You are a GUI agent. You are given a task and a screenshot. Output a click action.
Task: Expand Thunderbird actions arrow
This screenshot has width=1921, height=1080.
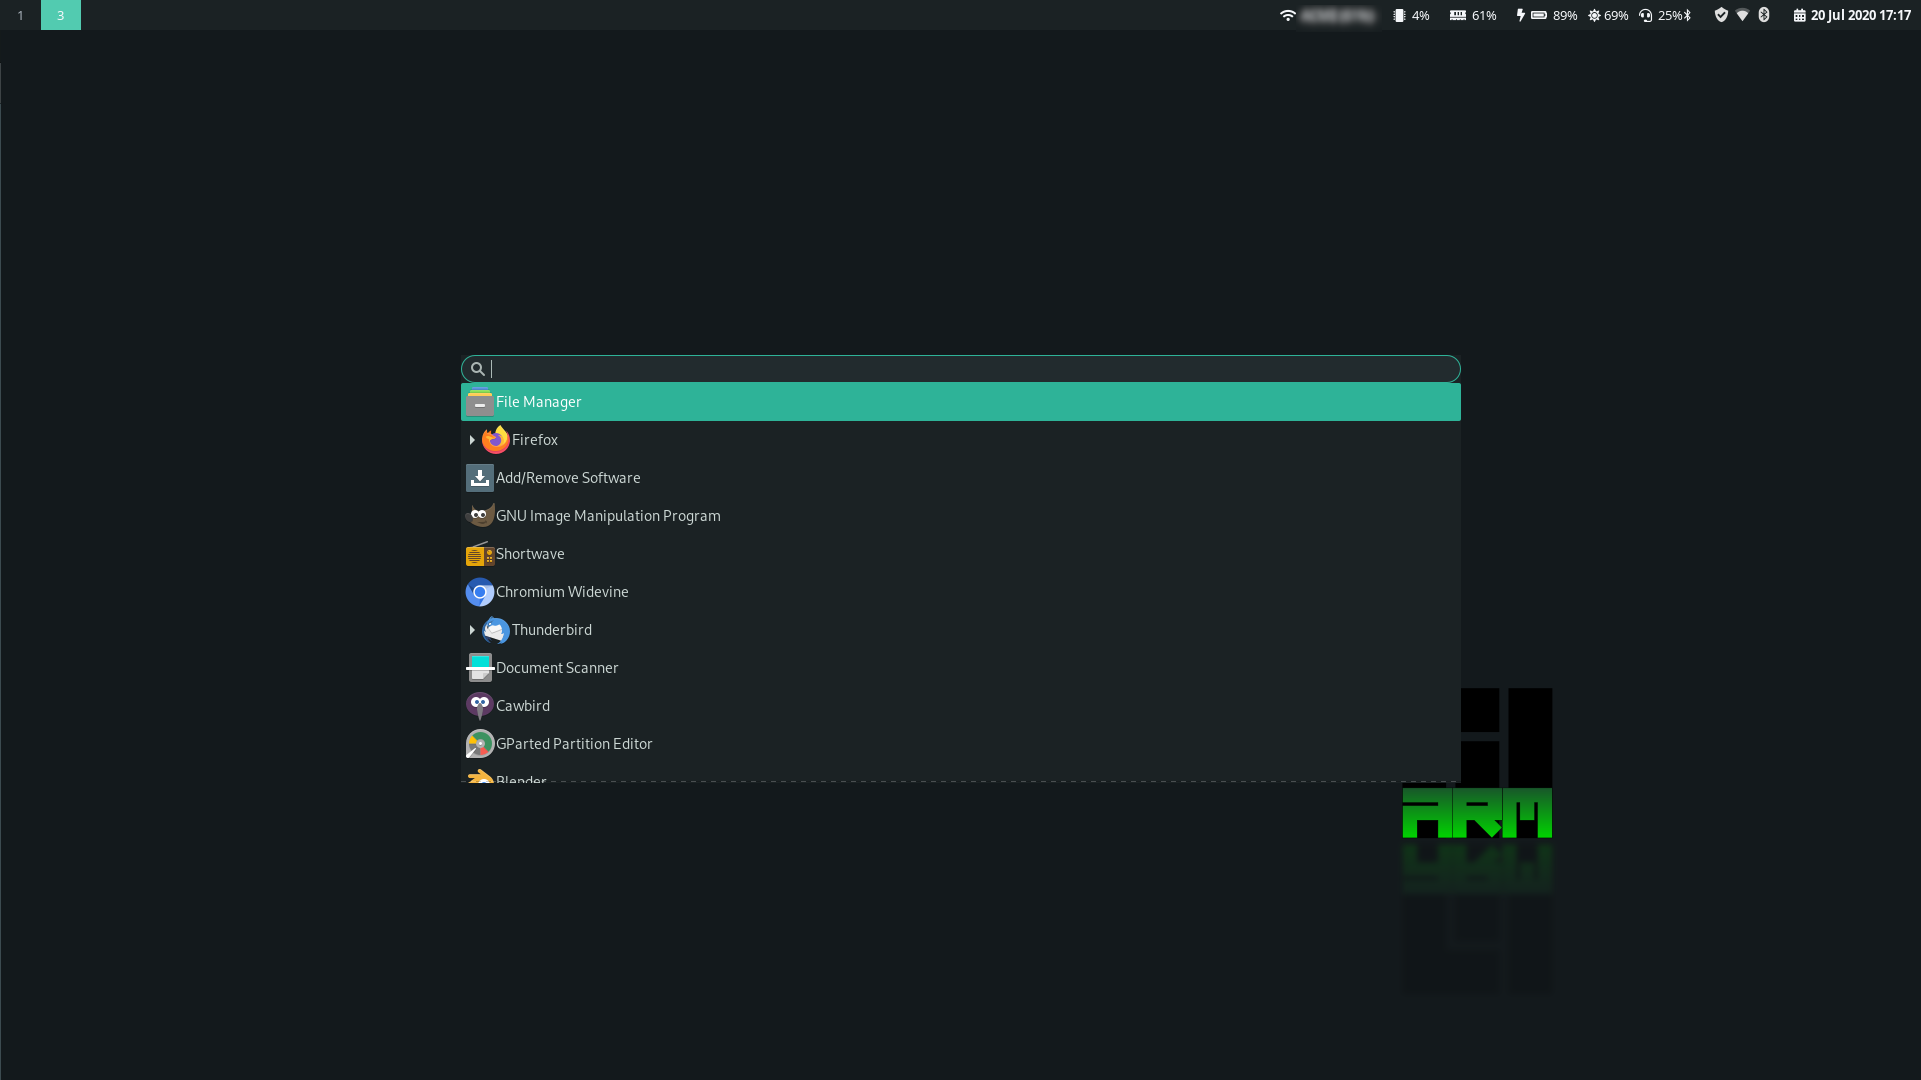click(x=472, y=630)
